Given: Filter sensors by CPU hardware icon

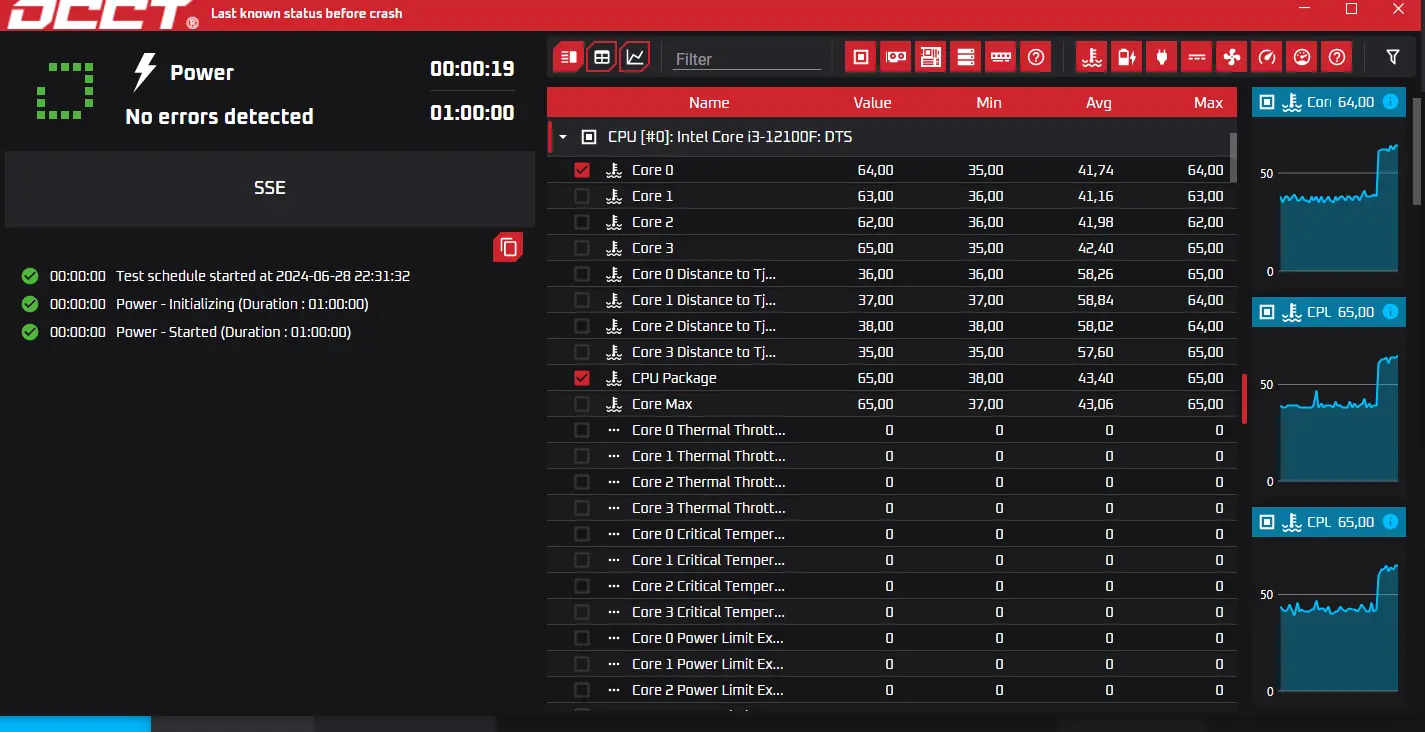Looking at the screenshot, I should [x=860, y=57].
